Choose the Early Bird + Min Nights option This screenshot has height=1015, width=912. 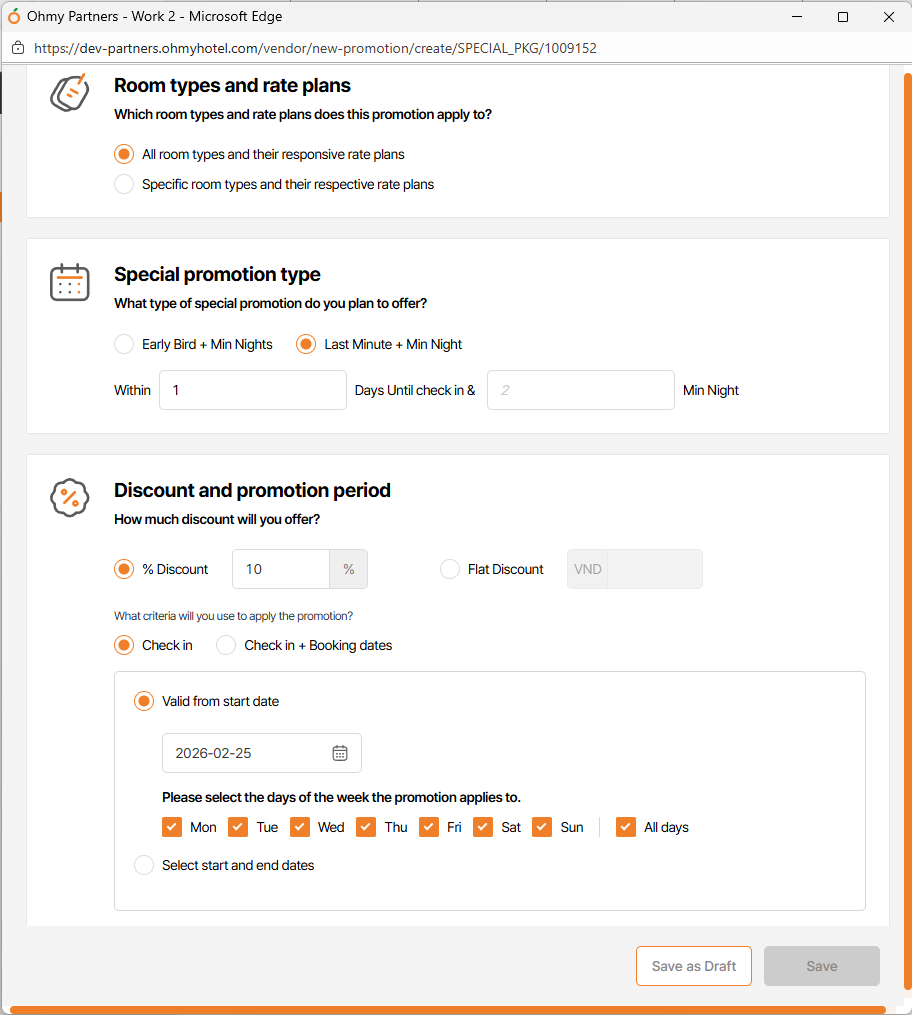coord(124,344)
